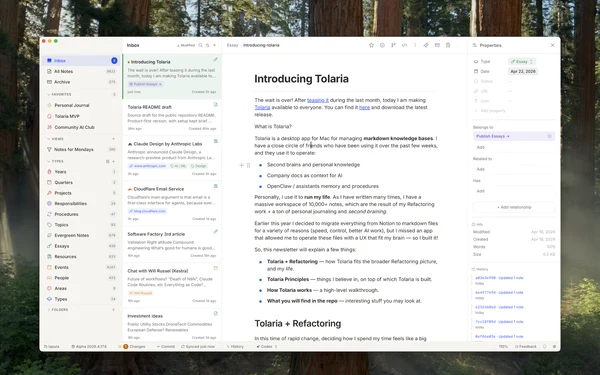Open the Codex selector in status bar
This screenshot has width=600, height=375.
[x=267, y=346]
